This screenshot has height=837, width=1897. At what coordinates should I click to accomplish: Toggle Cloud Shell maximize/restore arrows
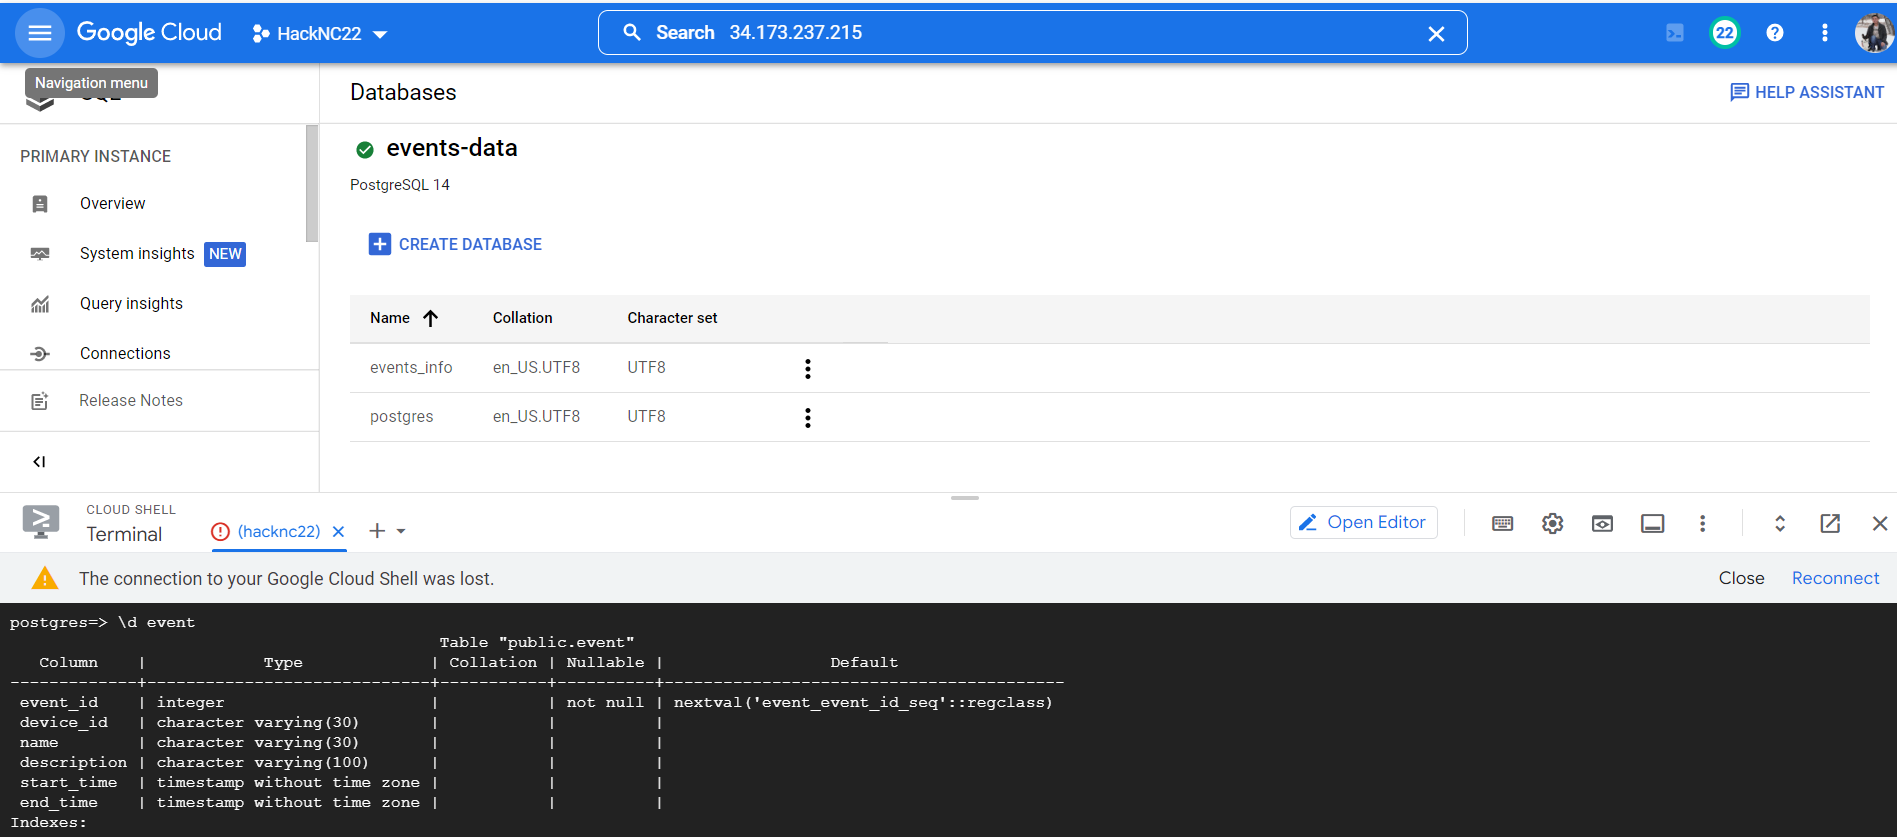pyautogui.click(x=1780, y=523)
